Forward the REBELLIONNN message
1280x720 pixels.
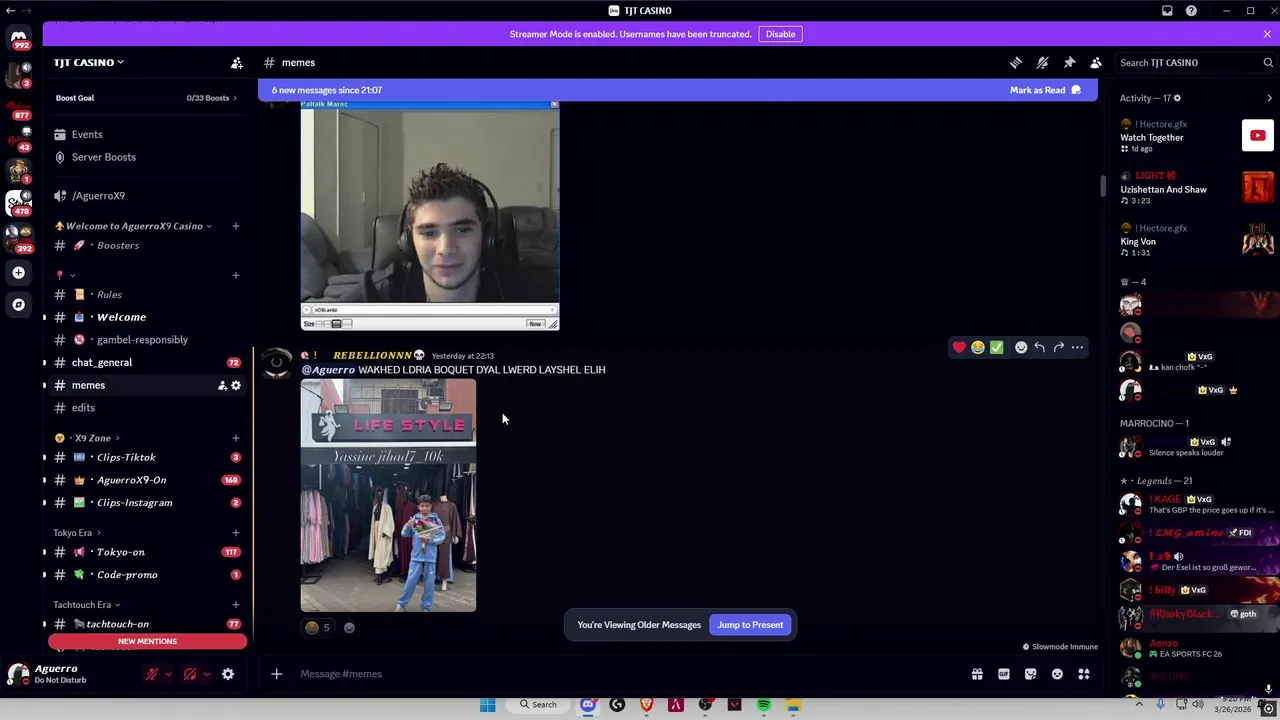pos(1059,347)
